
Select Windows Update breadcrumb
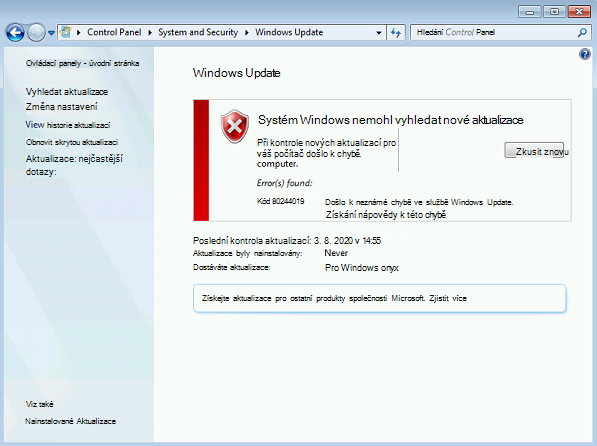click(289, 32)
